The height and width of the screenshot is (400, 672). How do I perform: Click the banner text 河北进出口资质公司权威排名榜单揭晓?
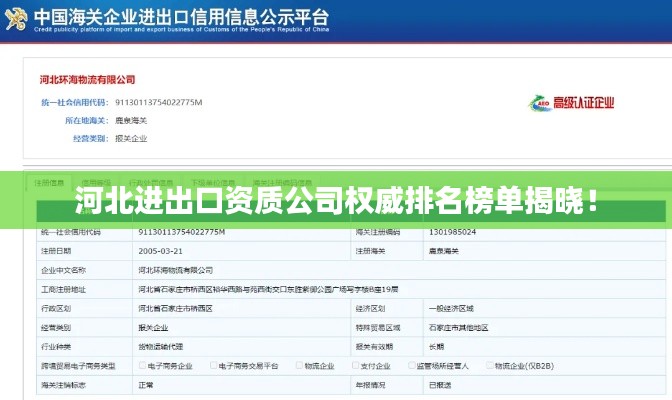(337, 200)
